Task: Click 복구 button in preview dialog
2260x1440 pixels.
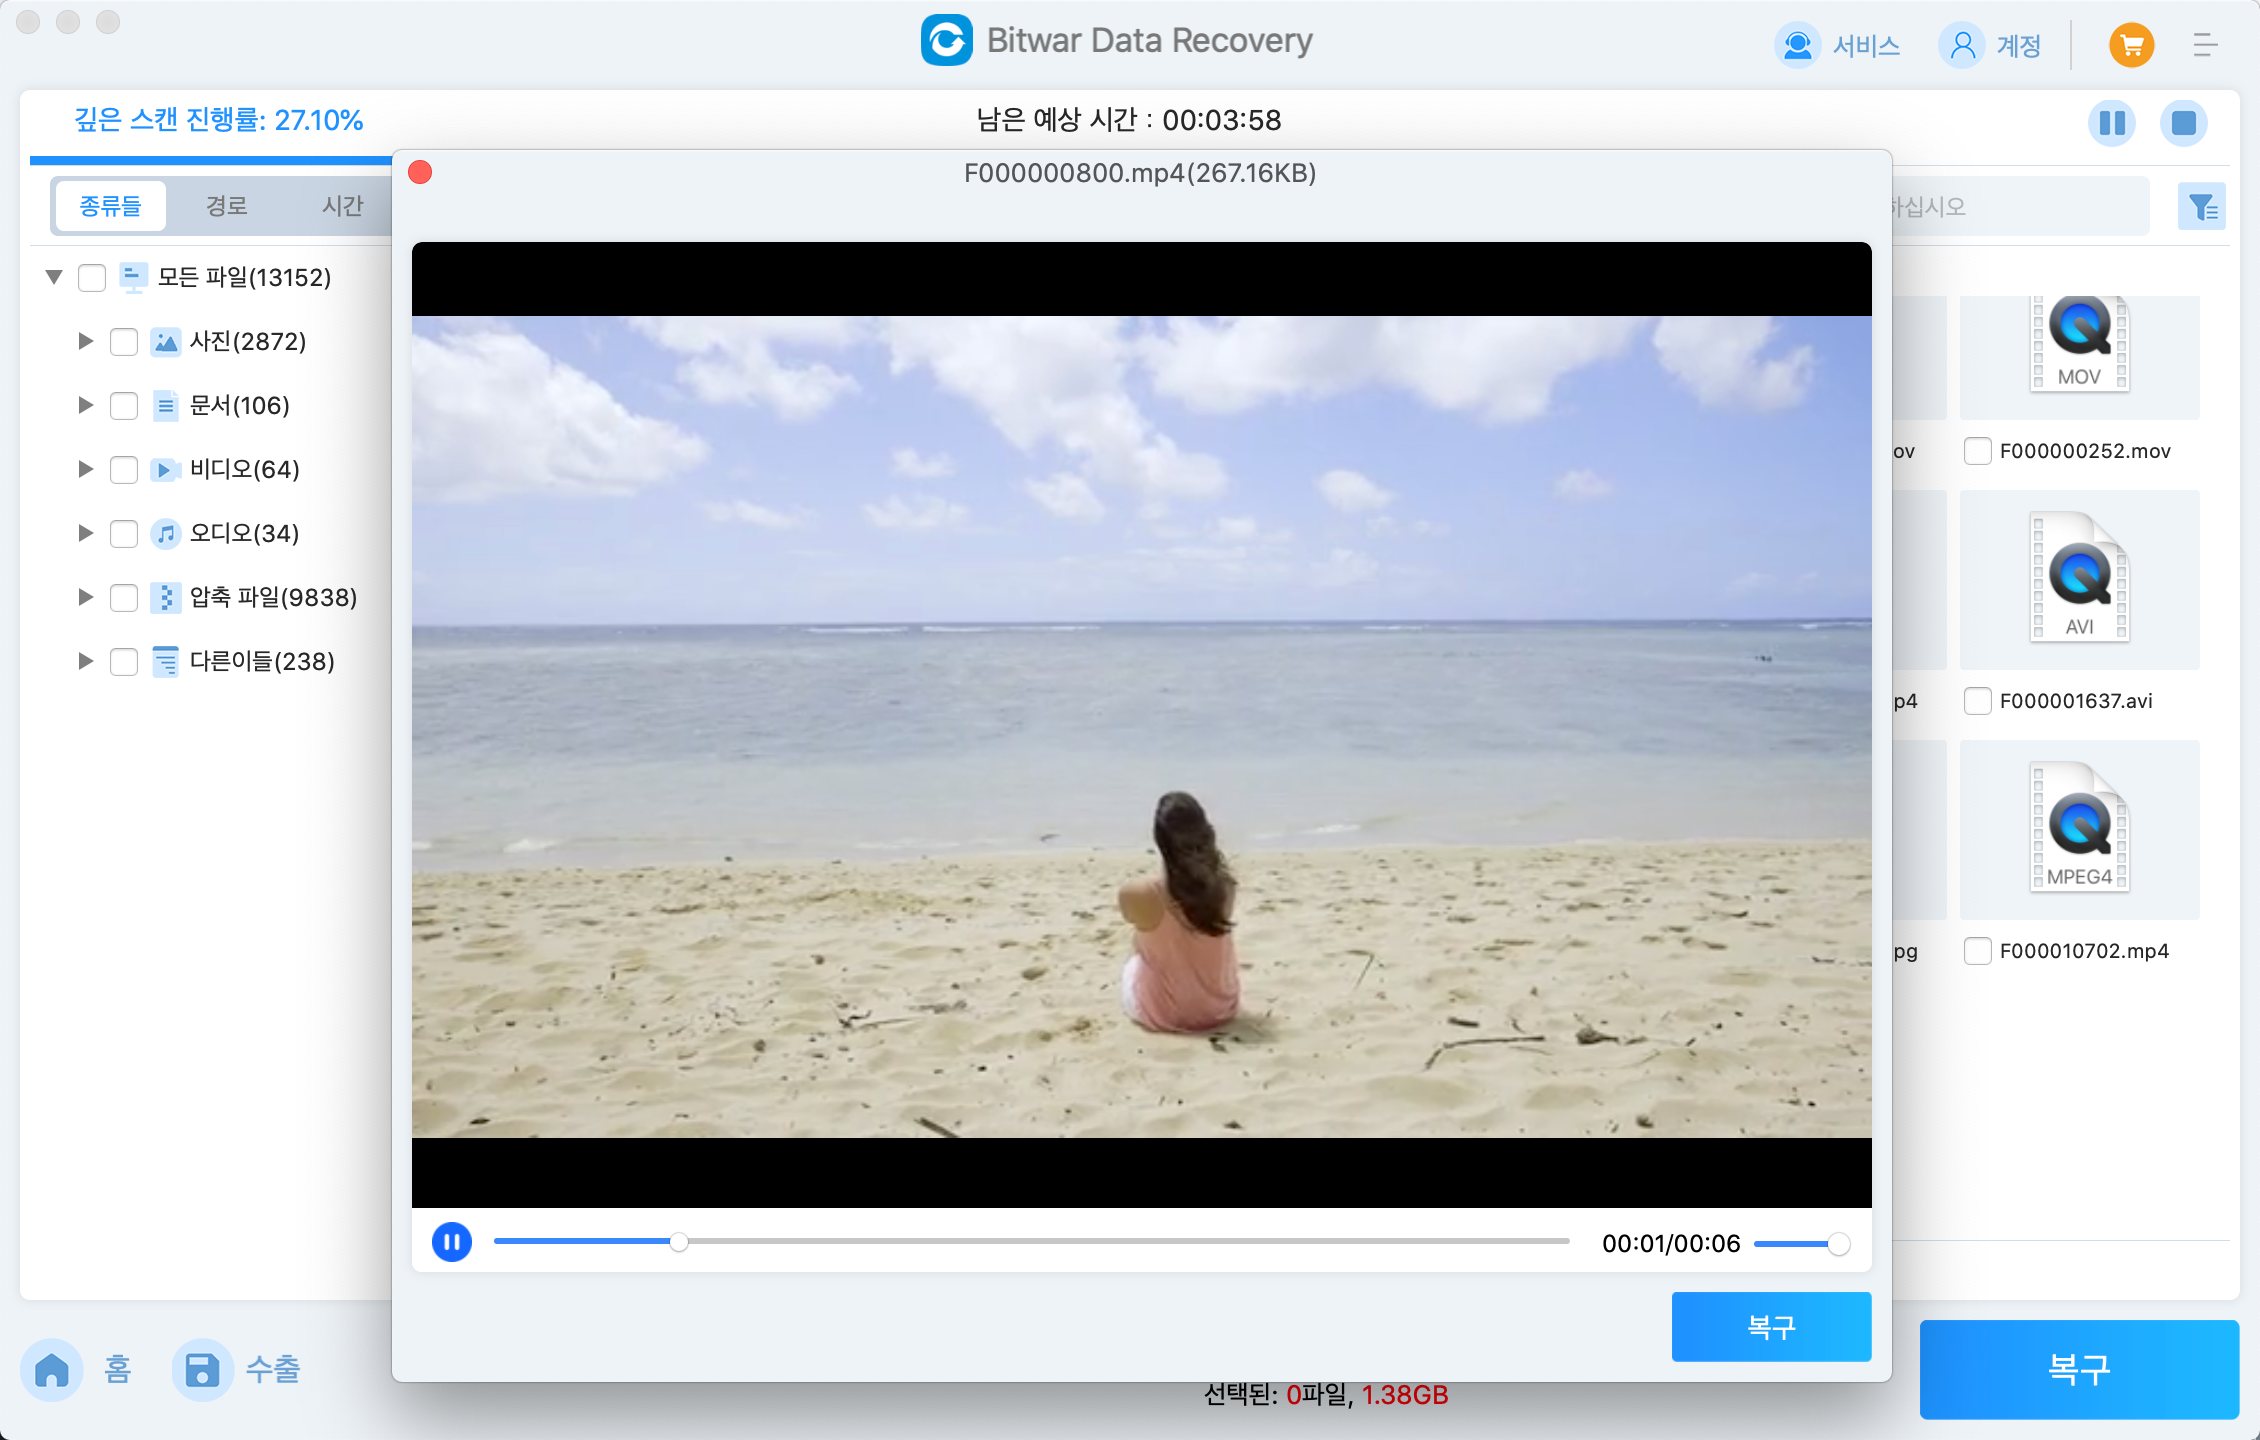Action: pos(1771,1326)
